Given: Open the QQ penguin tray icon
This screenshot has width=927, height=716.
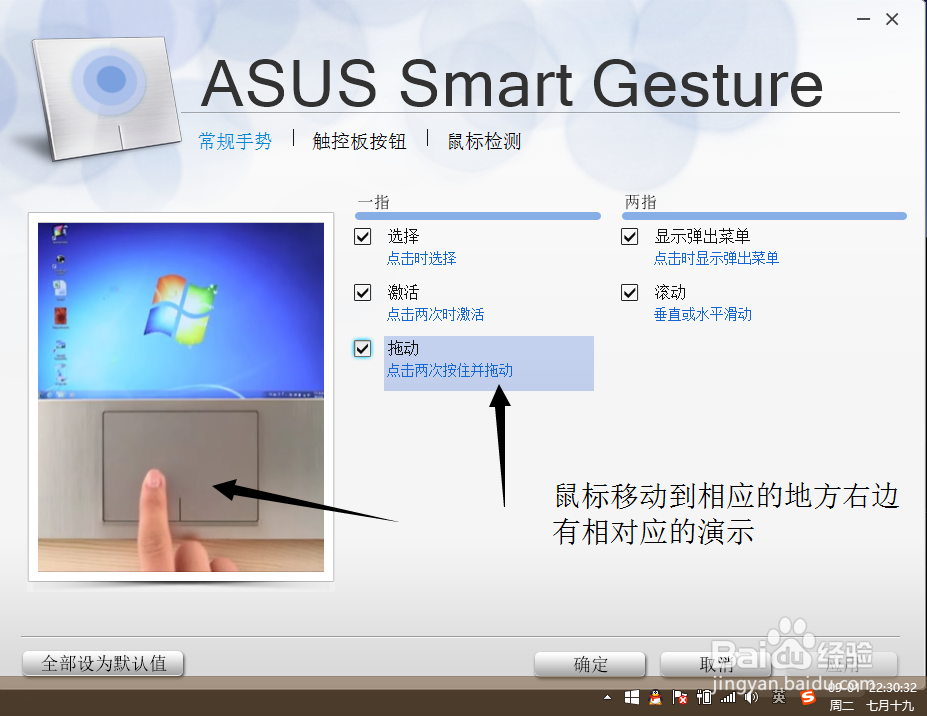Looking at the screenshot, I should pos(655,698).
